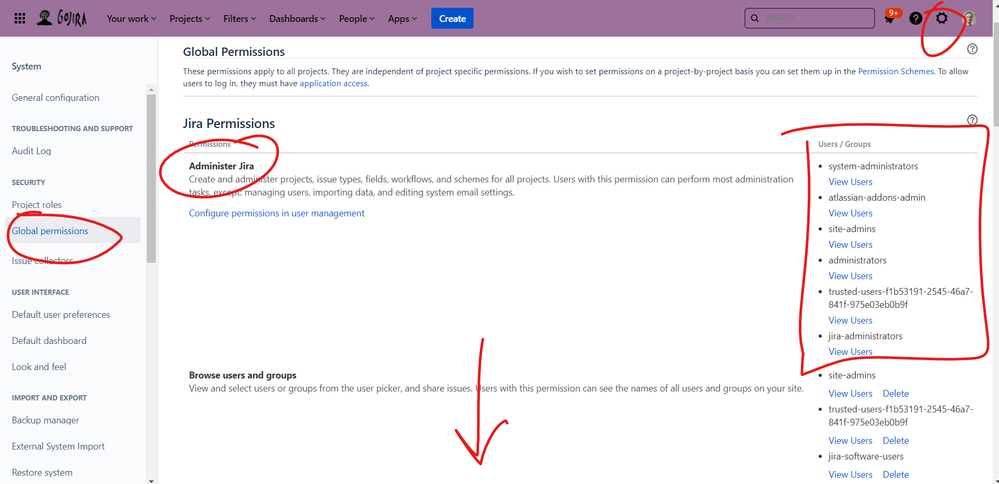The width and height of the screenshot is (999, 484).
Task: Open Default dashboard in sidebar
Action: 49,341
